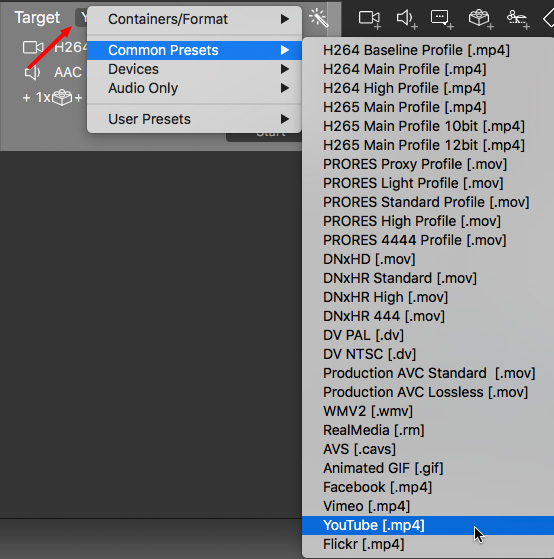Select the RealMedia [.rm] preset
The image size is (554, 559).
pyautogui.click(x=428, y=430)
